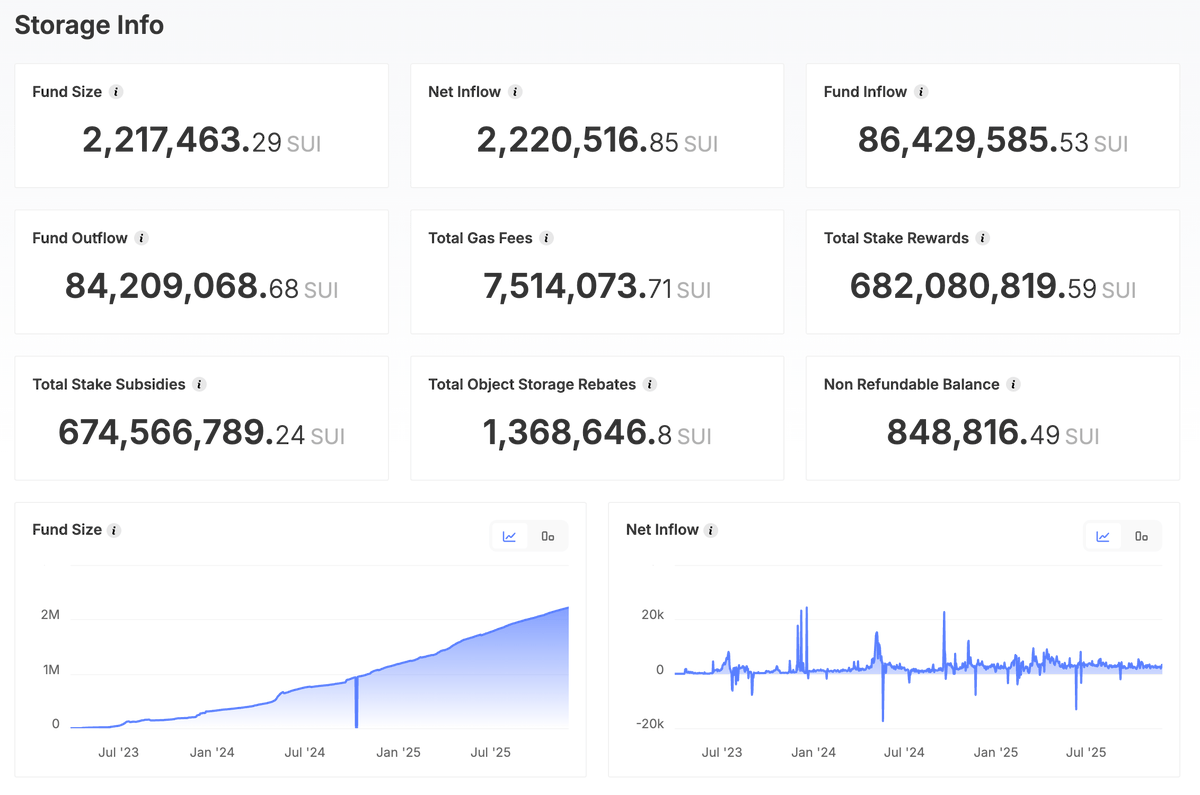Open info tooltip icon for Fund Inflow
This screenshot has width=1200, height=795.
[921, 92]
